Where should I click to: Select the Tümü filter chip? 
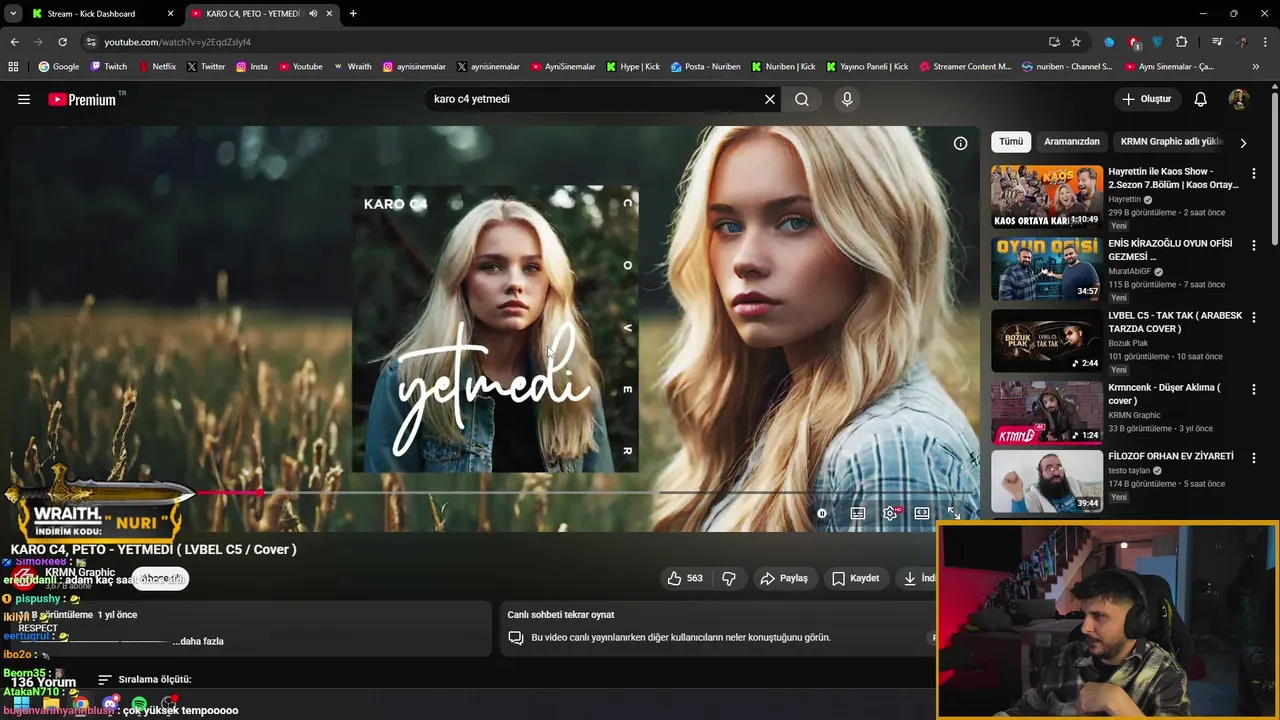click(1011, 142)
